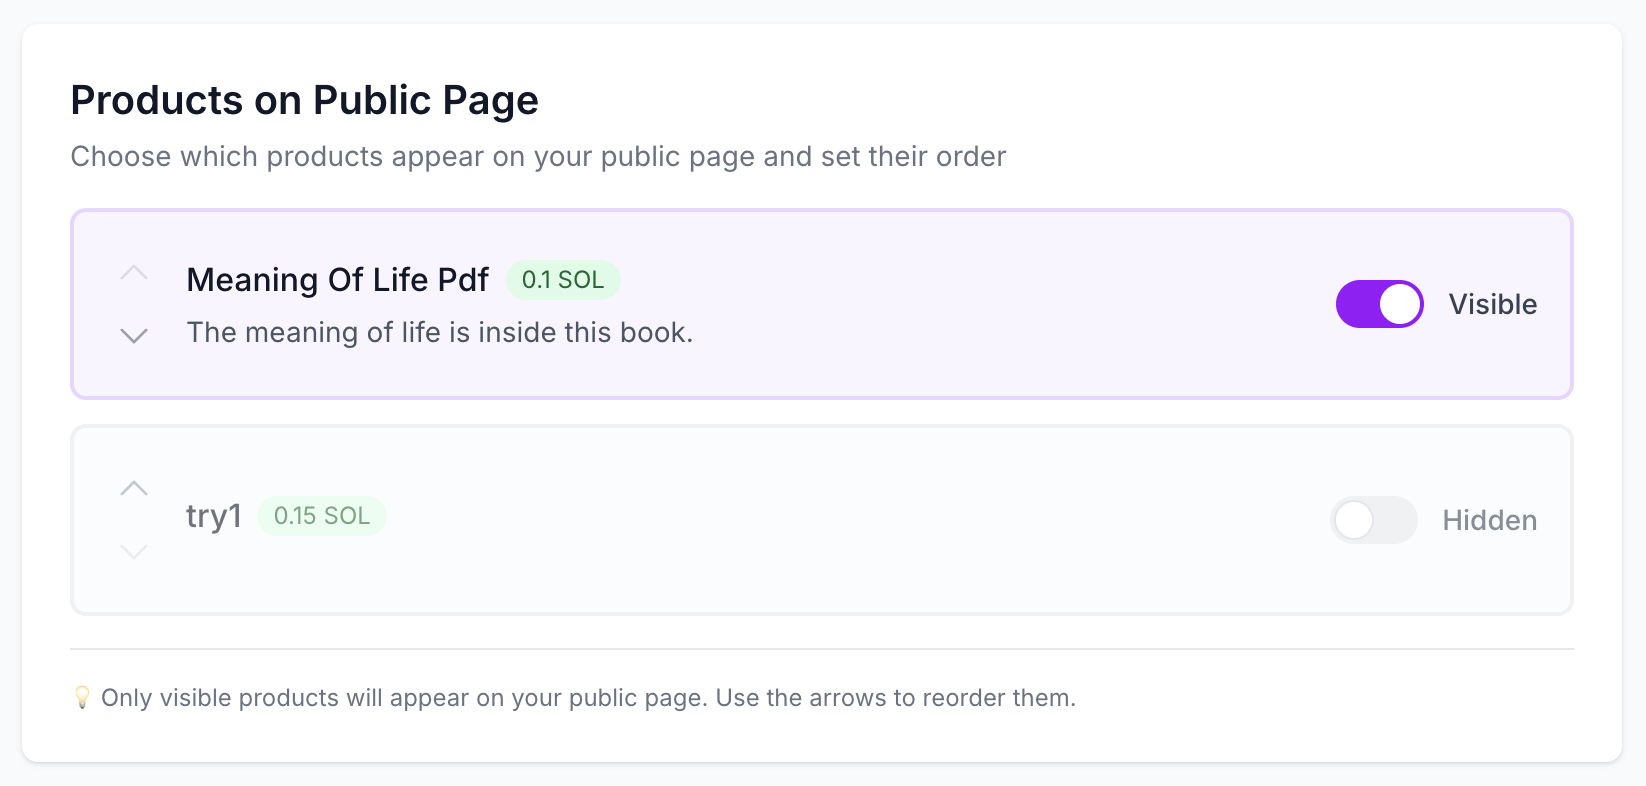1646x786 pixels.
Task: Select the try1 product name
Action: click(214, 516)
